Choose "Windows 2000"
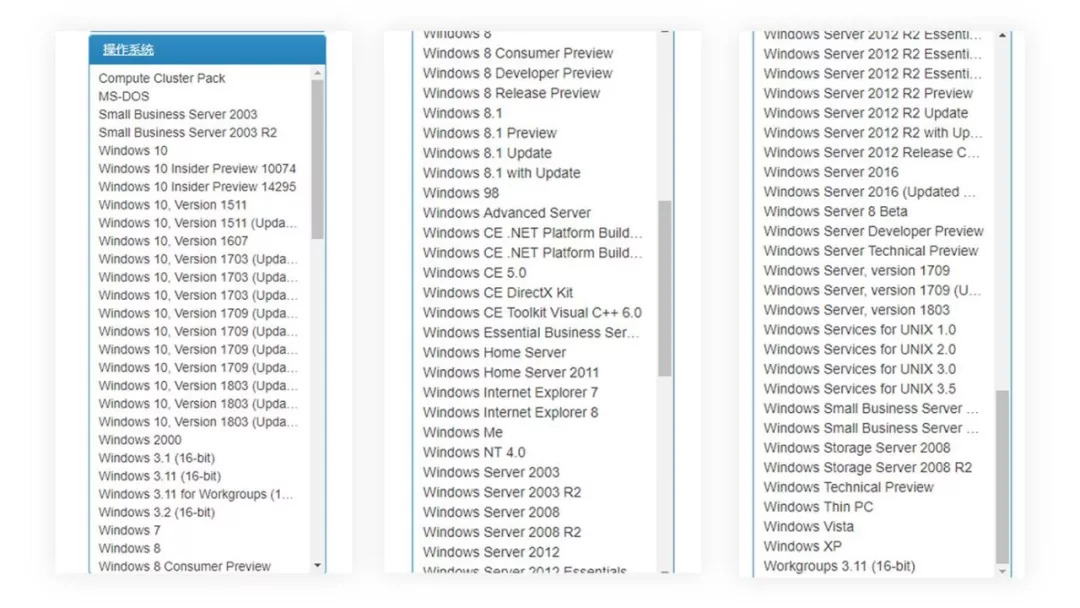The height and width of the screenshot is (608, 1080). tap(140, 440)
